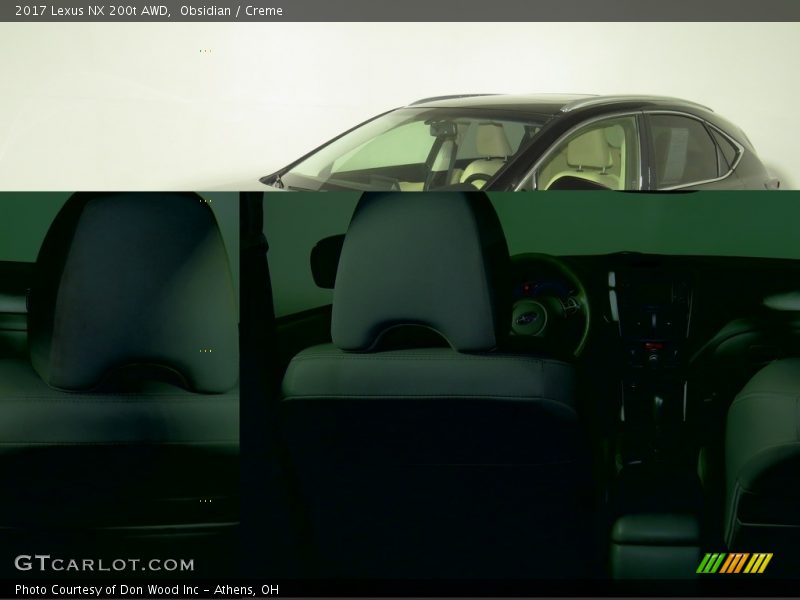Click the striped color-bar logo icon
The width and height of the screenshot is (800, 600).
coord(734,563)
